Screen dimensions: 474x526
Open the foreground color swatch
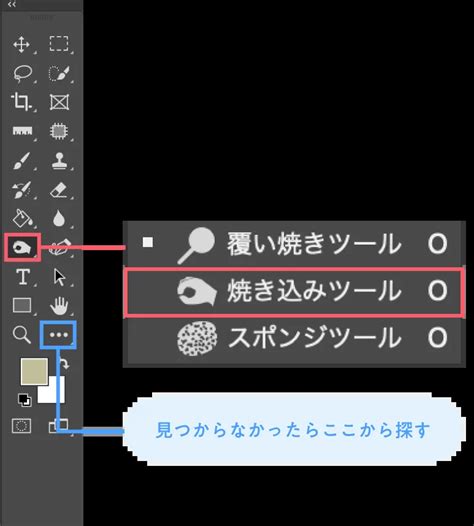pyautogui.click(x=34, y=371)
